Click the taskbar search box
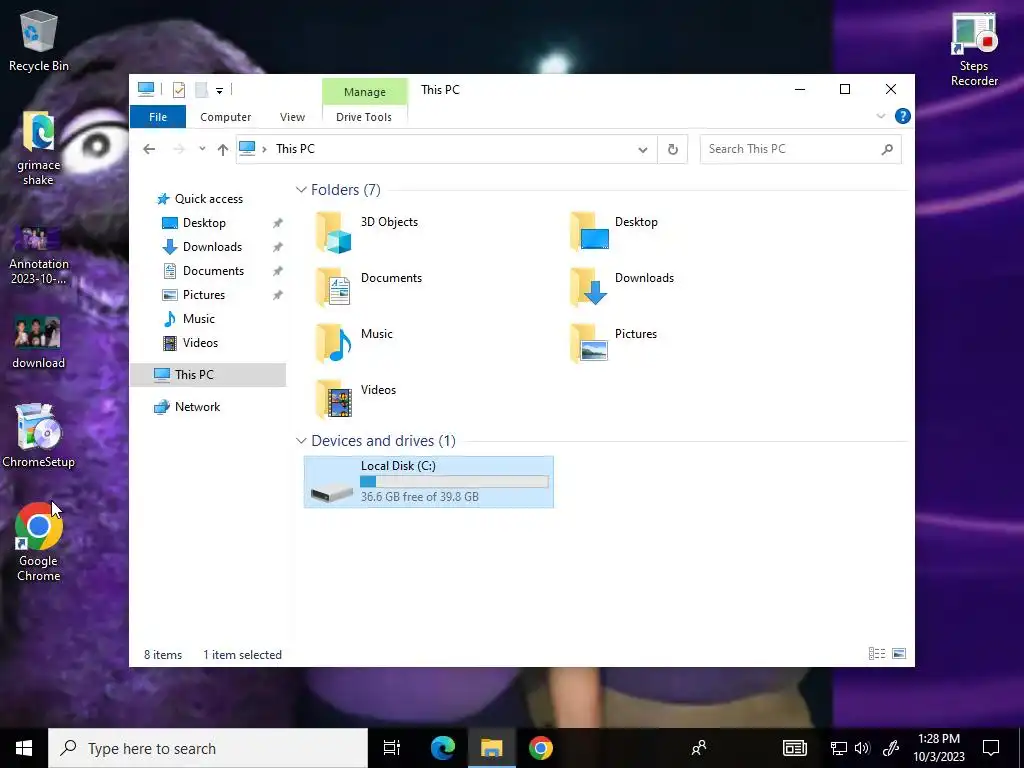 click(x=208, y=748)
